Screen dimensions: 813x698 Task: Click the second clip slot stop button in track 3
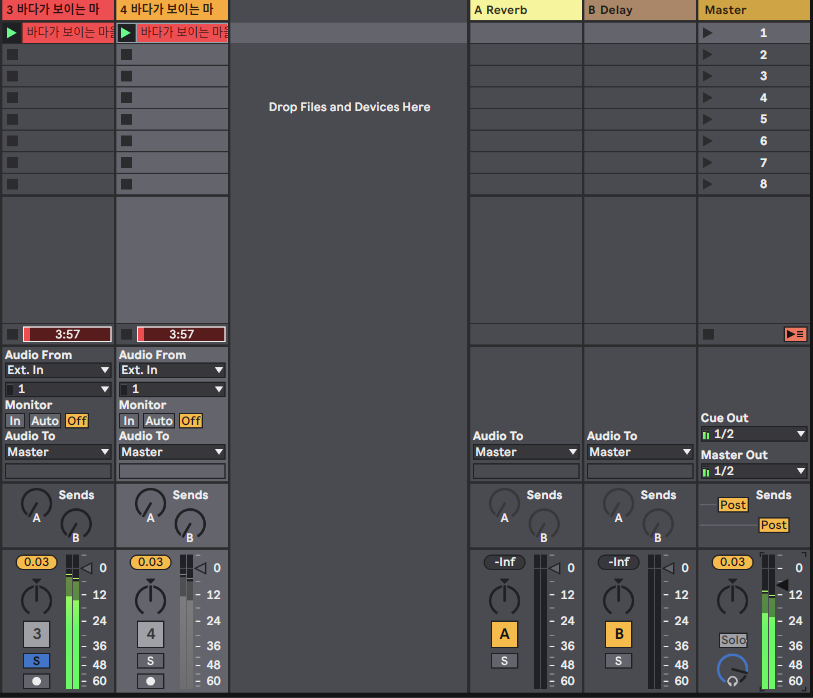click(x=12, y=54)
